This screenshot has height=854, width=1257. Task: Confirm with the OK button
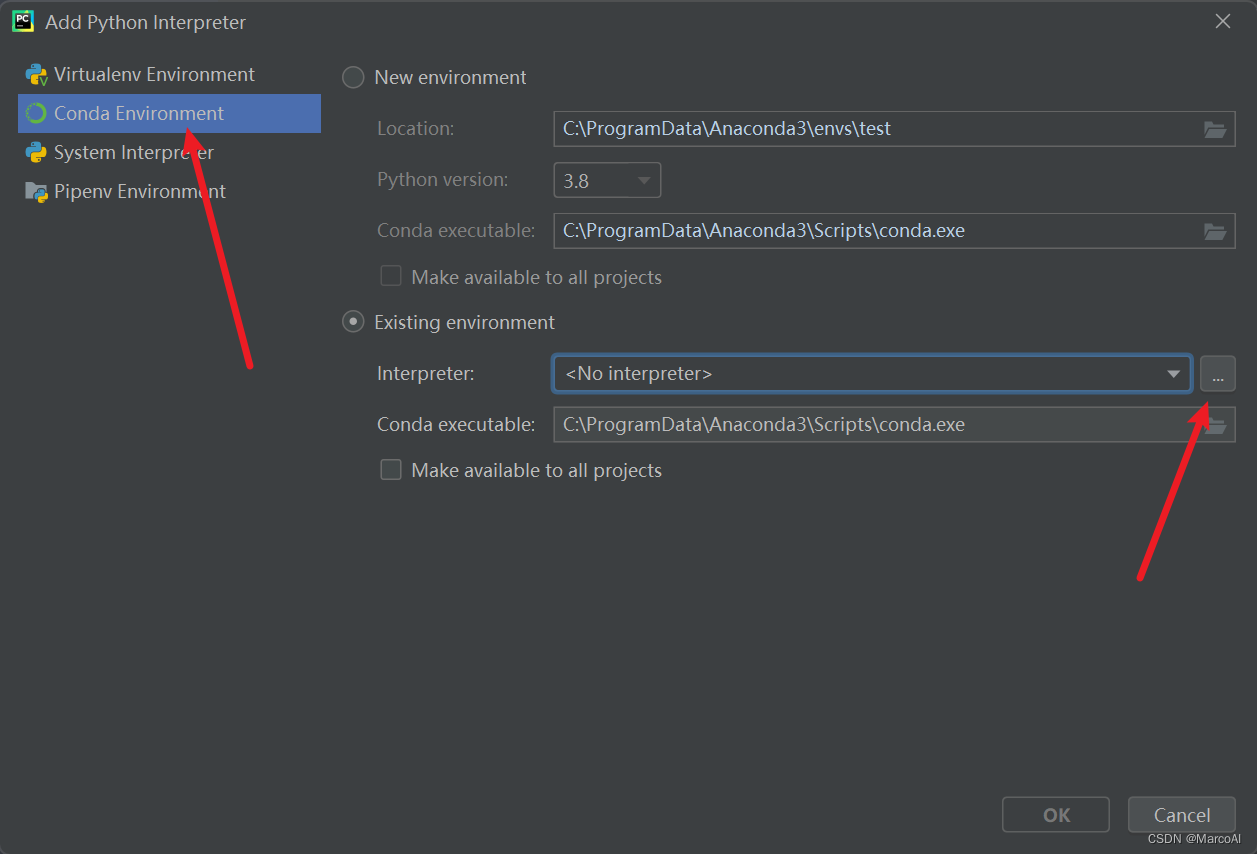pyautogui.click(x=1056, y=815)
